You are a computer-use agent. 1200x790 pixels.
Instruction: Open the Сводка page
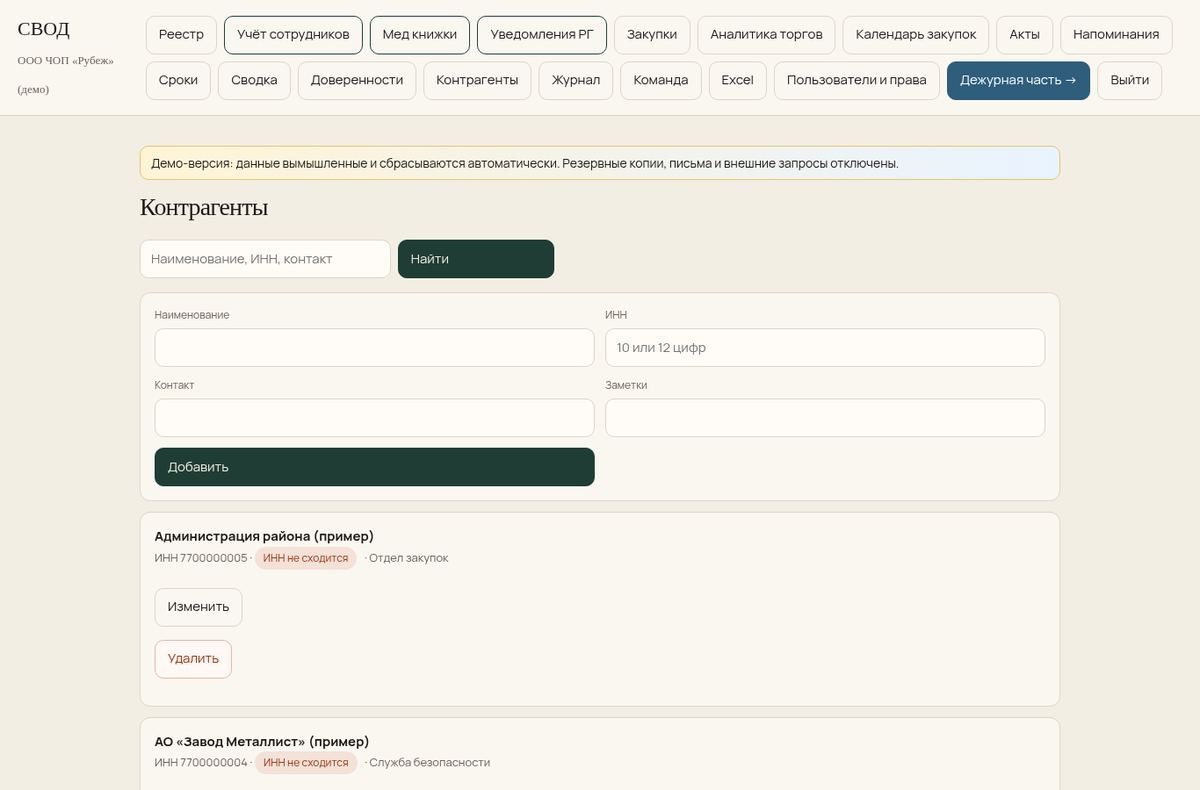(x=254, y=81)
